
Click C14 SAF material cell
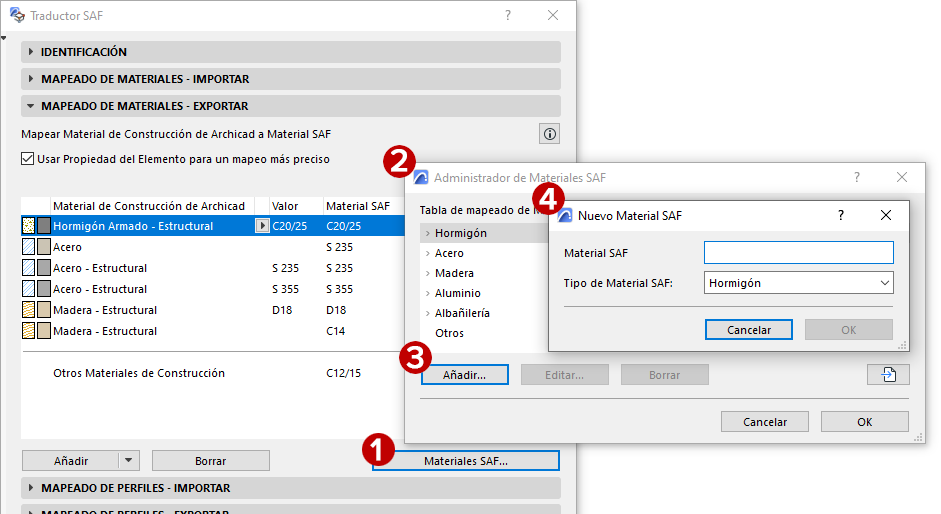tap(335, 331)
